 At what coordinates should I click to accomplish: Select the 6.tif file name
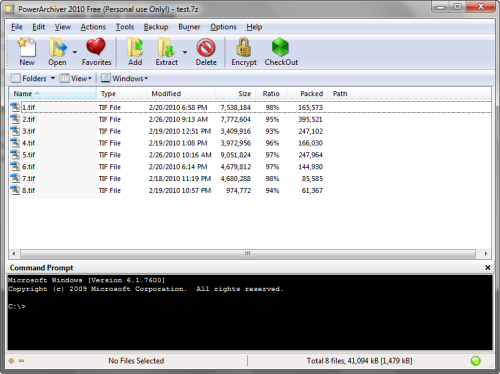pyautogui.click(x=28, y=167)
